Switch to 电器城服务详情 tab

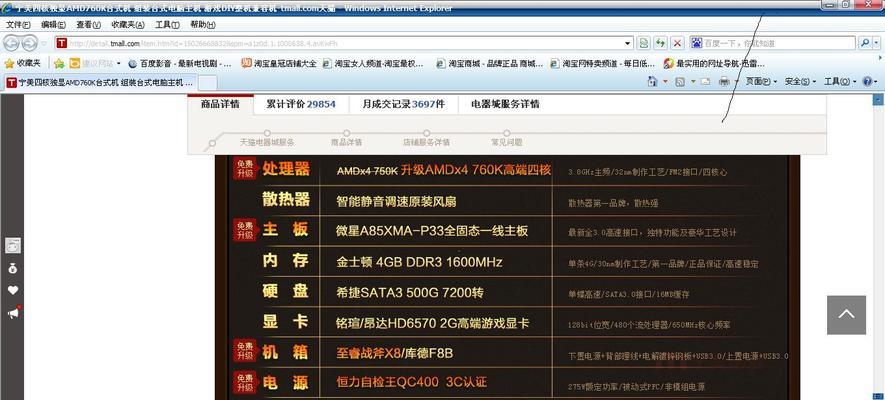pos(505,104)
